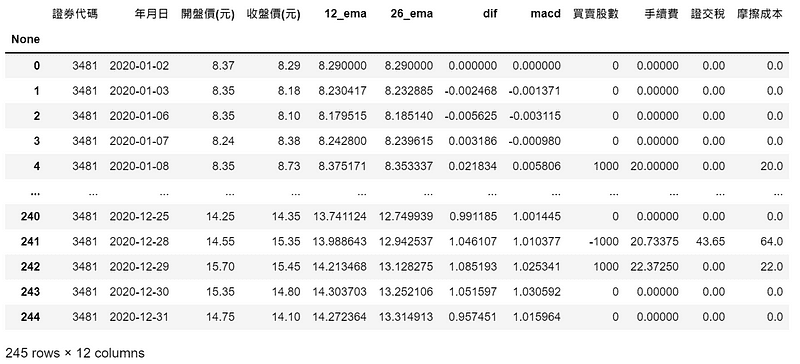Click macd value -0.003115

(x=534, y=116)
